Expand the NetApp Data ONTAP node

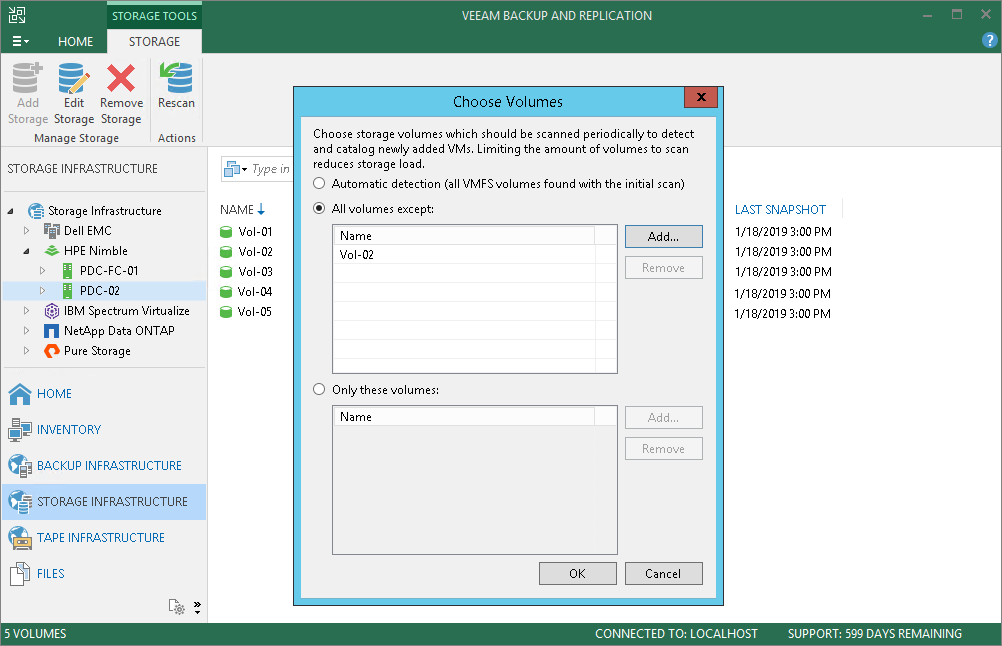pyautogui.click(x=26, y=331)
